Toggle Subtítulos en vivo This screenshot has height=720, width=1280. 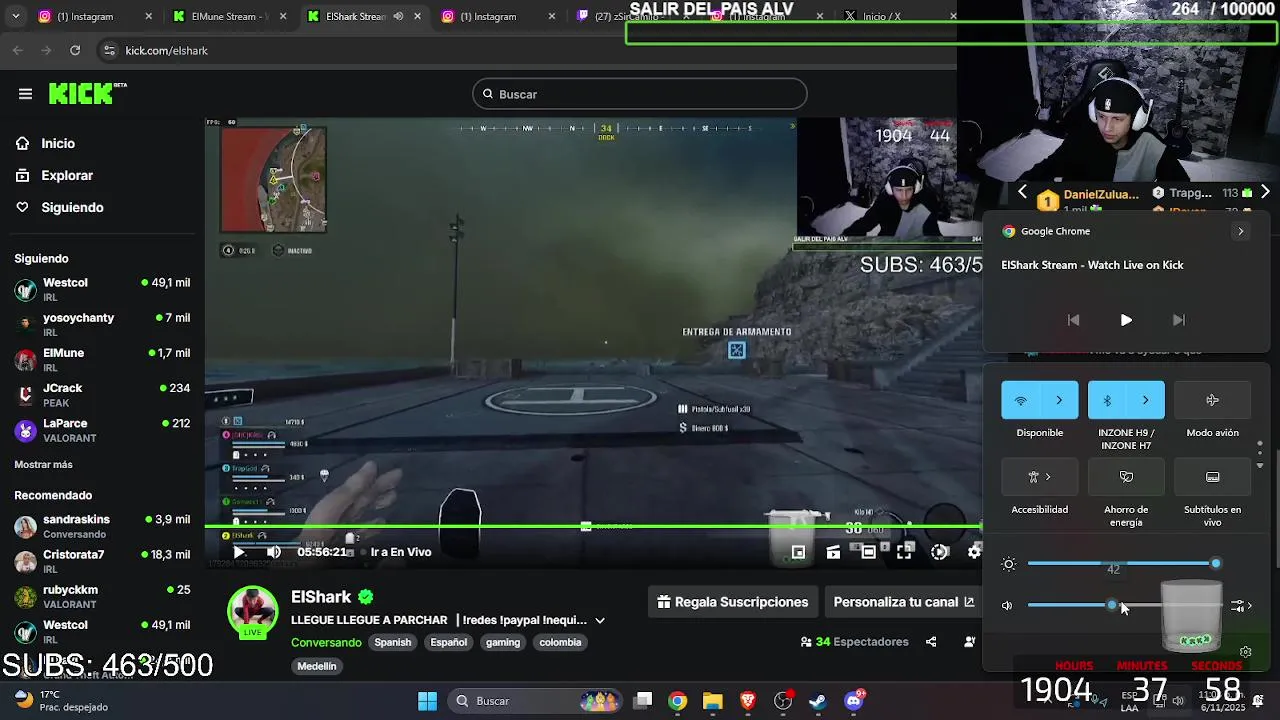tap(1212, 477)
